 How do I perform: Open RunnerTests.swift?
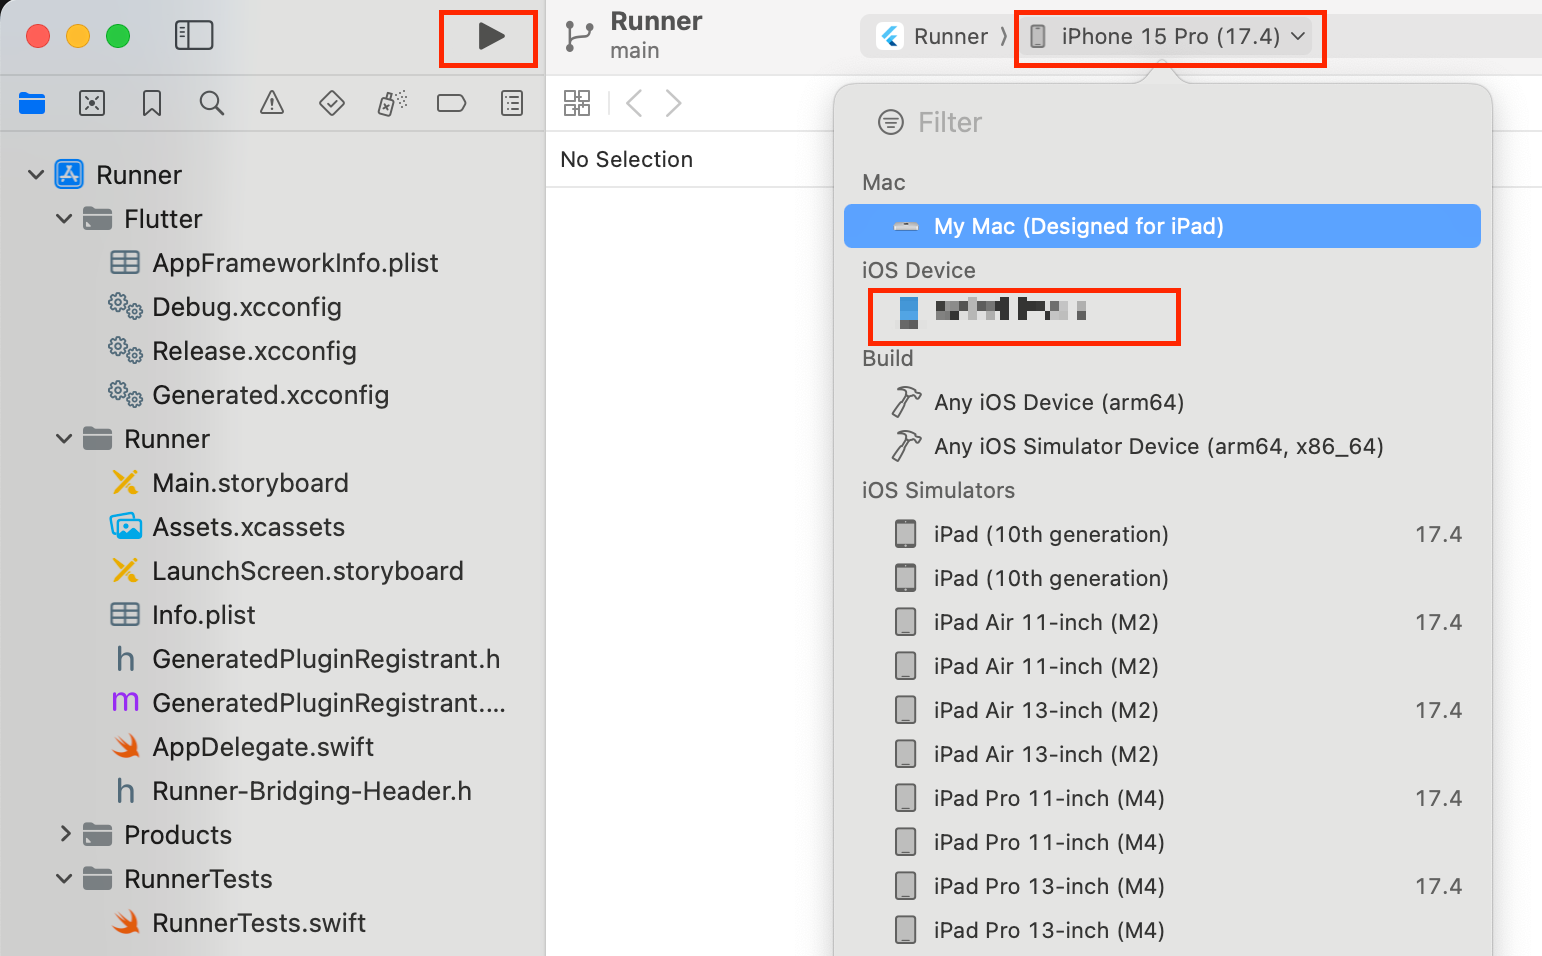pyautogui.click(x=259, y=923)
